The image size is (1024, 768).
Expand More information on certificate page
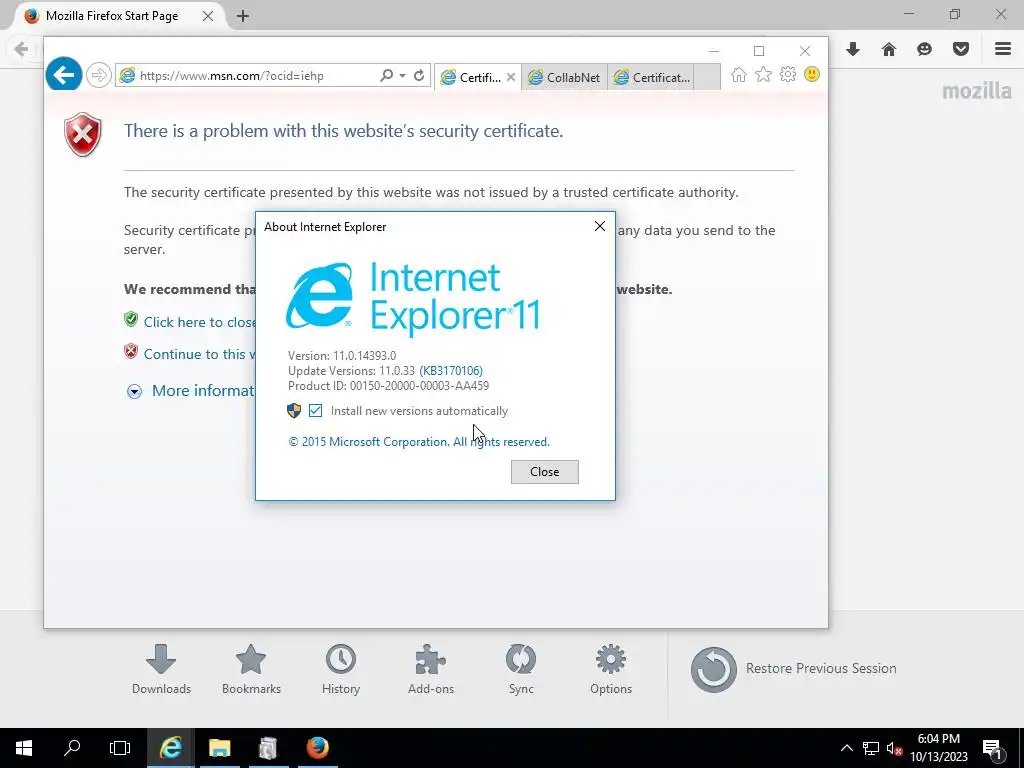(x=190, y=391)
